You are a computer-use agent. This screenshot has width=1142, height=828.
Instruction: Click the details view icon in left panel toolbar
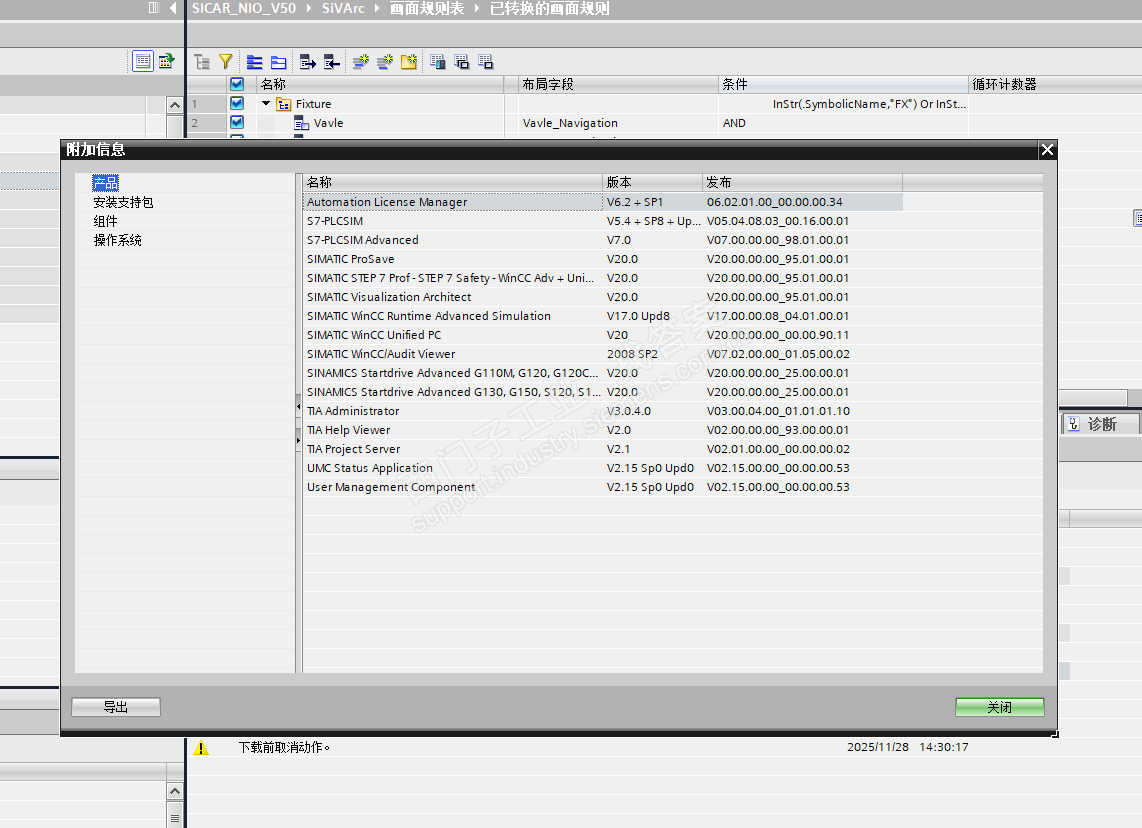point(143,61)
